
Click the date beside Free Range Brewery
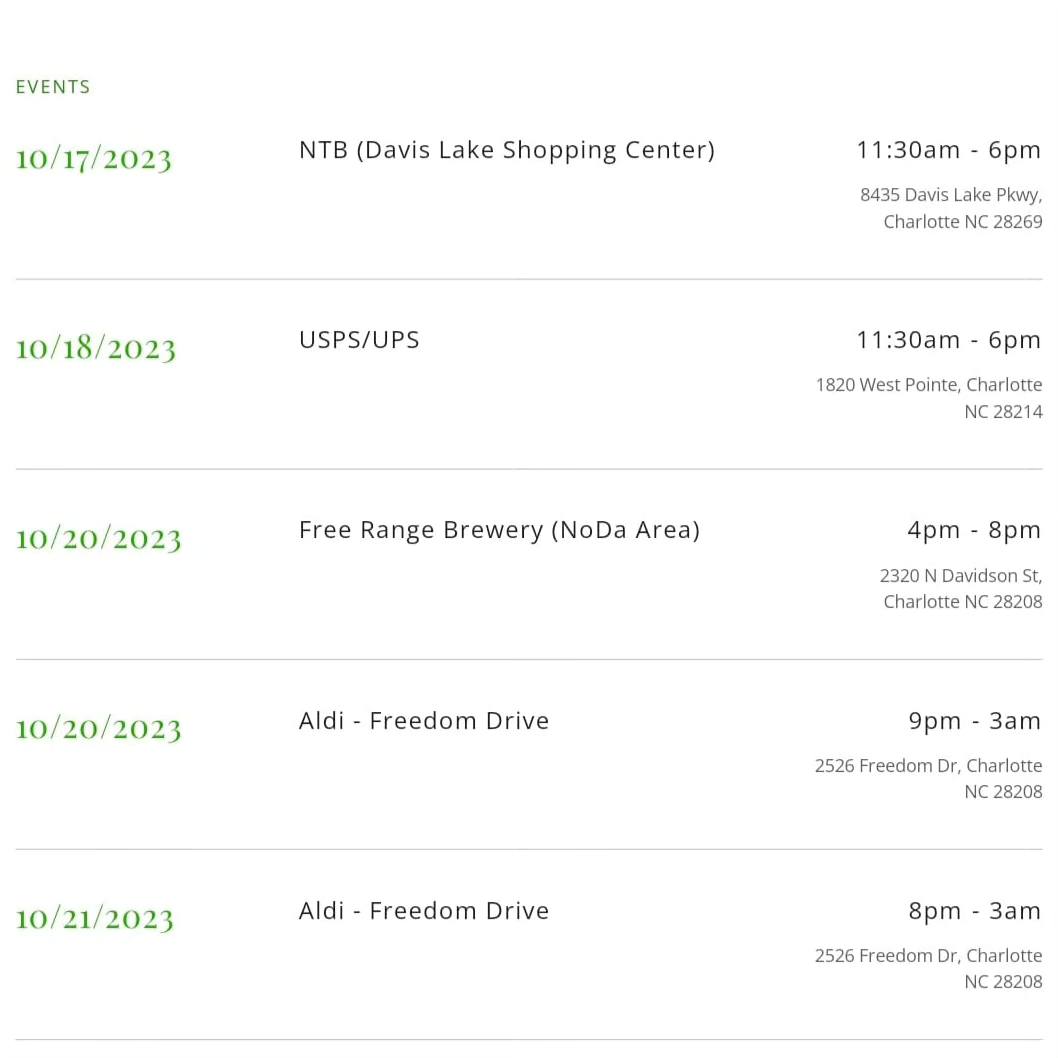click(99, 539)
